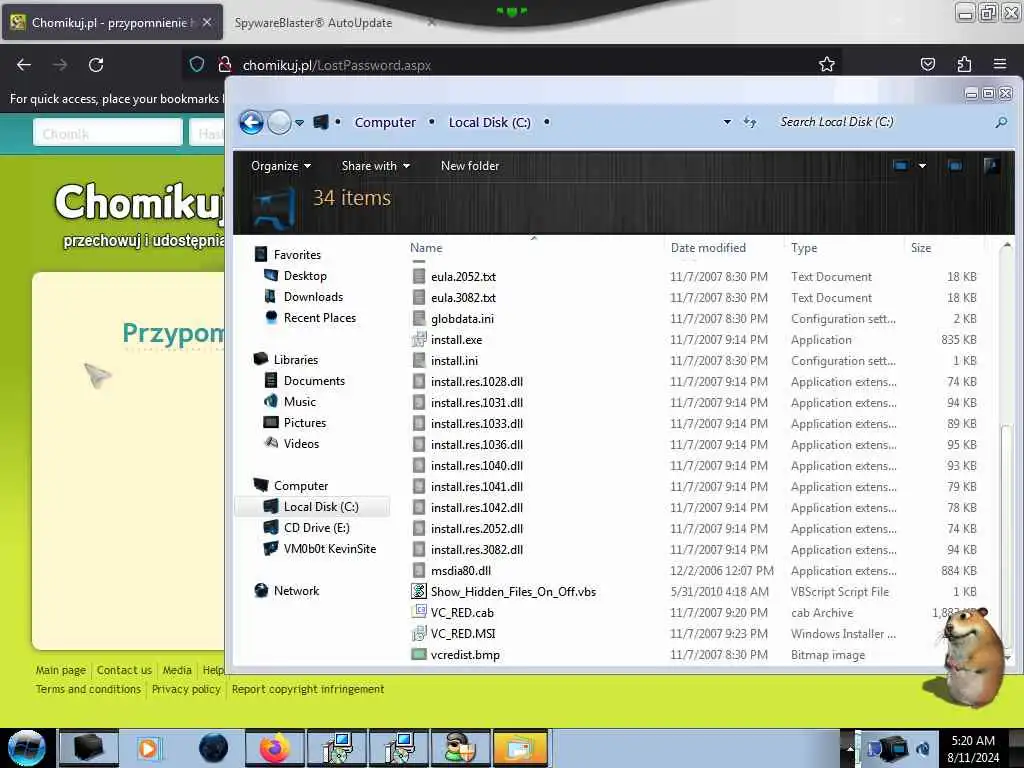Select the file install.res.1033.dll
This screenshot has width=1024, height=768.
tap(477, 423)
